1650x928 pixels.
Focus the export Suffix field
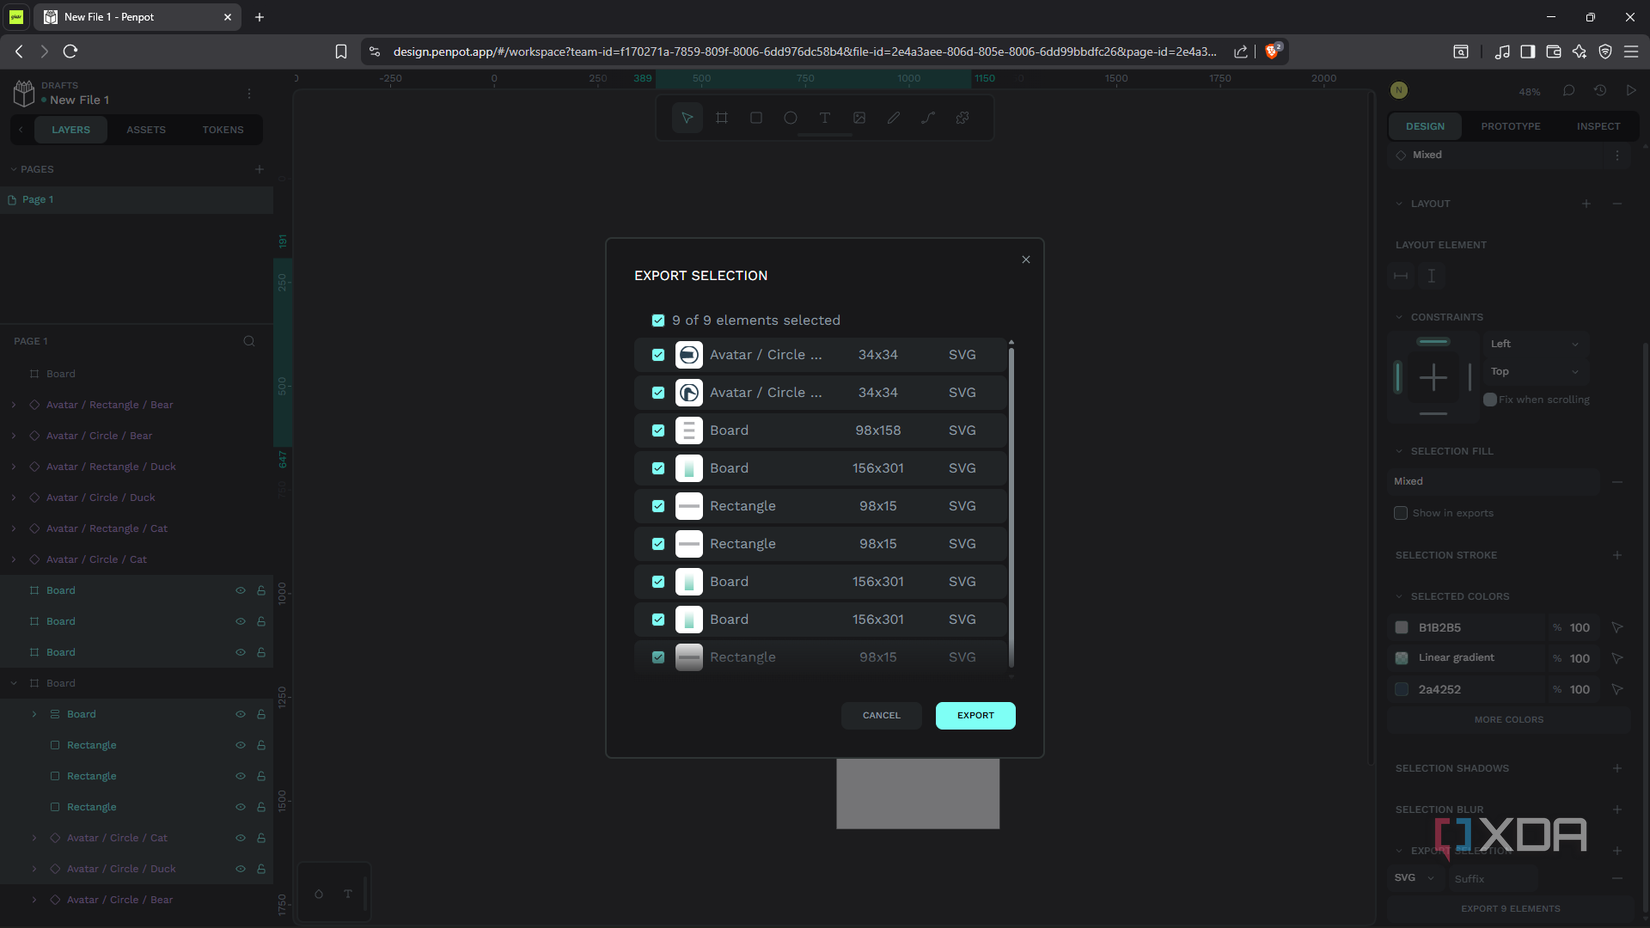click(x=1493, y=879)
